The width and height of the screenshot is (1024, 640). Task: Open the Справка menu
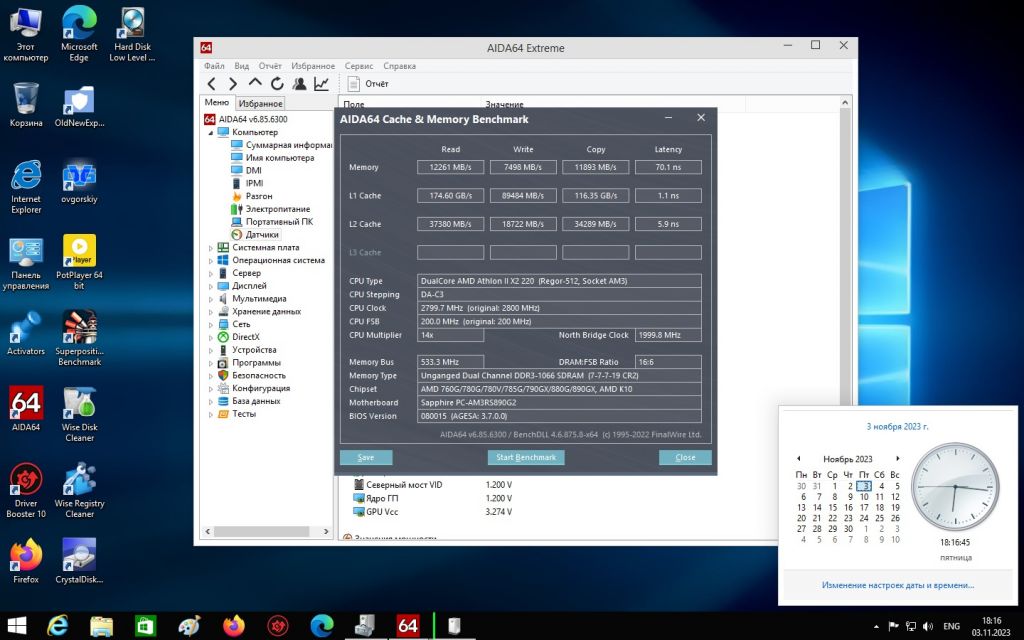click(399, 66)
